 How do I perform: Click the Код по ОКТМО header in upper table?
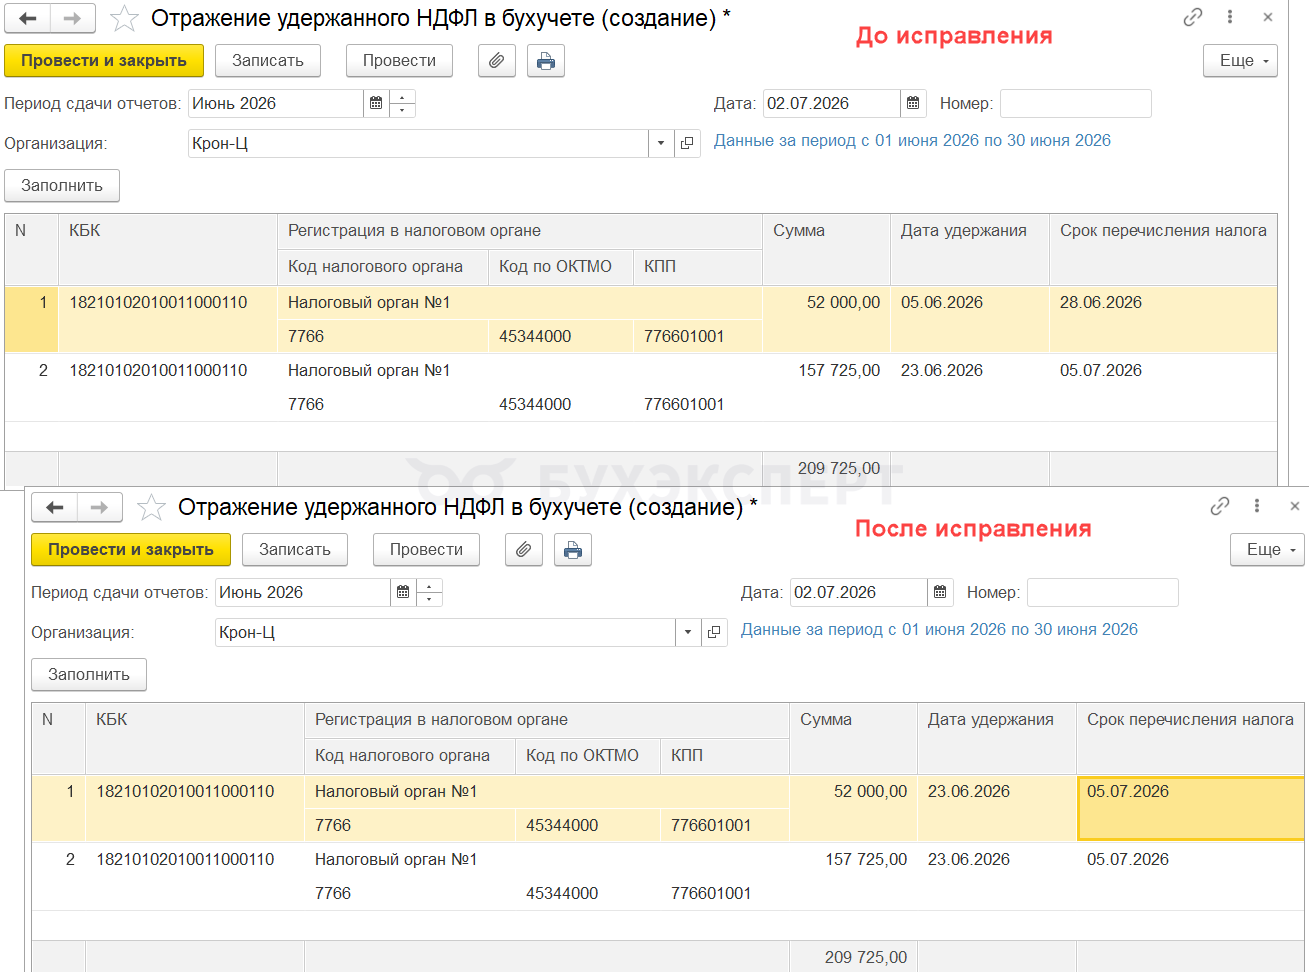561,267
